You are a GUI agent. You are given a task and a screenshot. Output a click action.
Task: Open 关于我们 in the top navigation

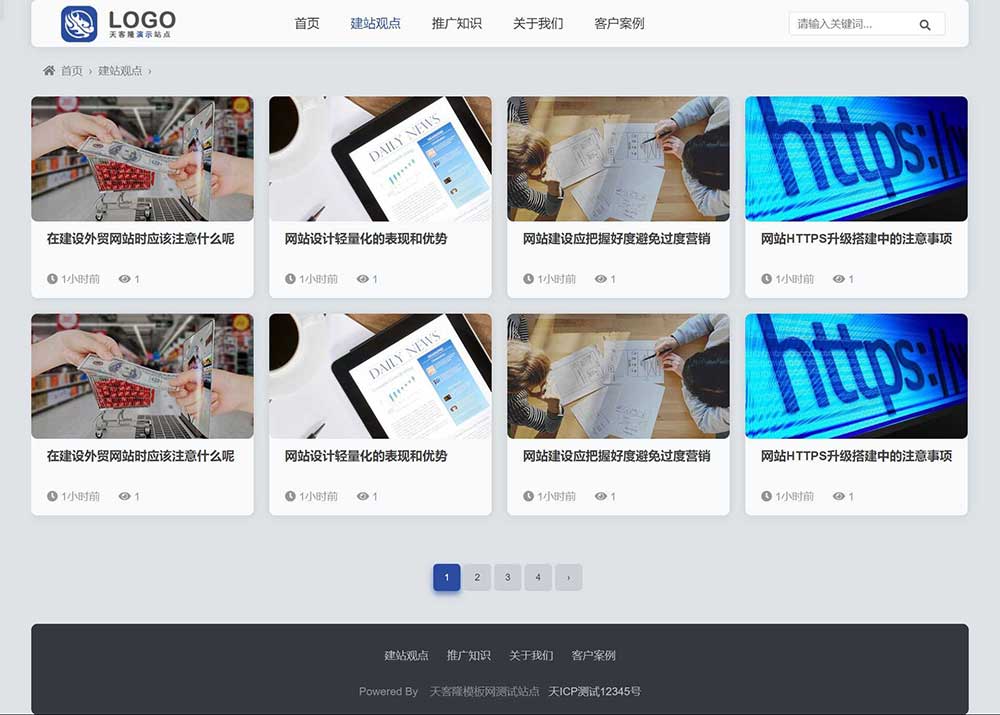pos(538,24)
